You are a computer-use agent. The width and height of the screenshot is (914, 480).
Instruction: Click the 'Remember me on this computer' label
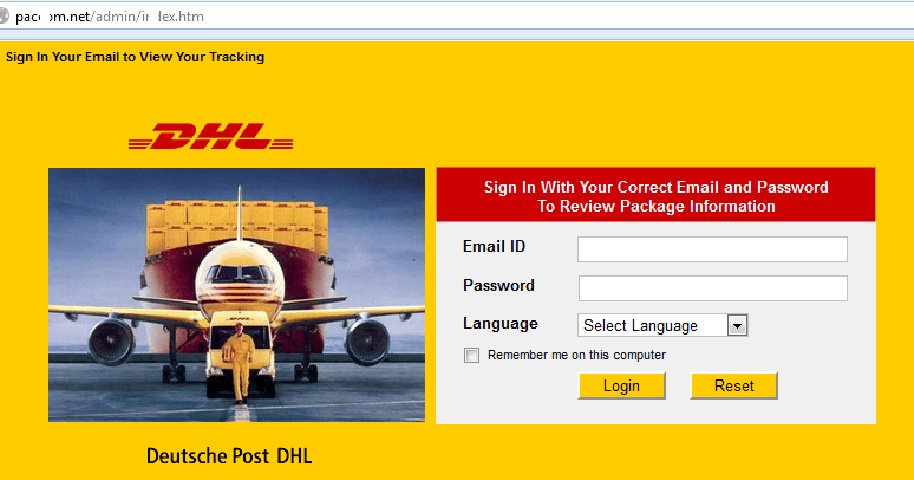[x=576, y=355]
